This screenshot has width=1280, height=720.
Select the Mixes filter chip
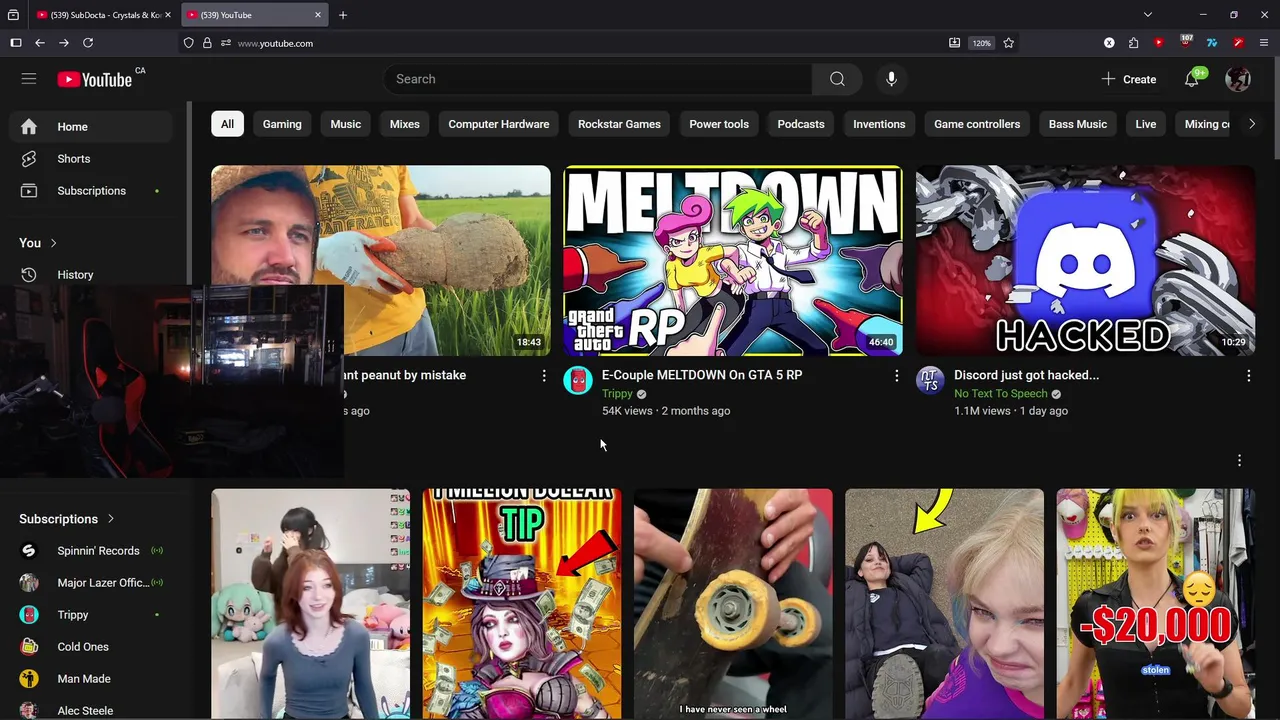click(404, 124)
